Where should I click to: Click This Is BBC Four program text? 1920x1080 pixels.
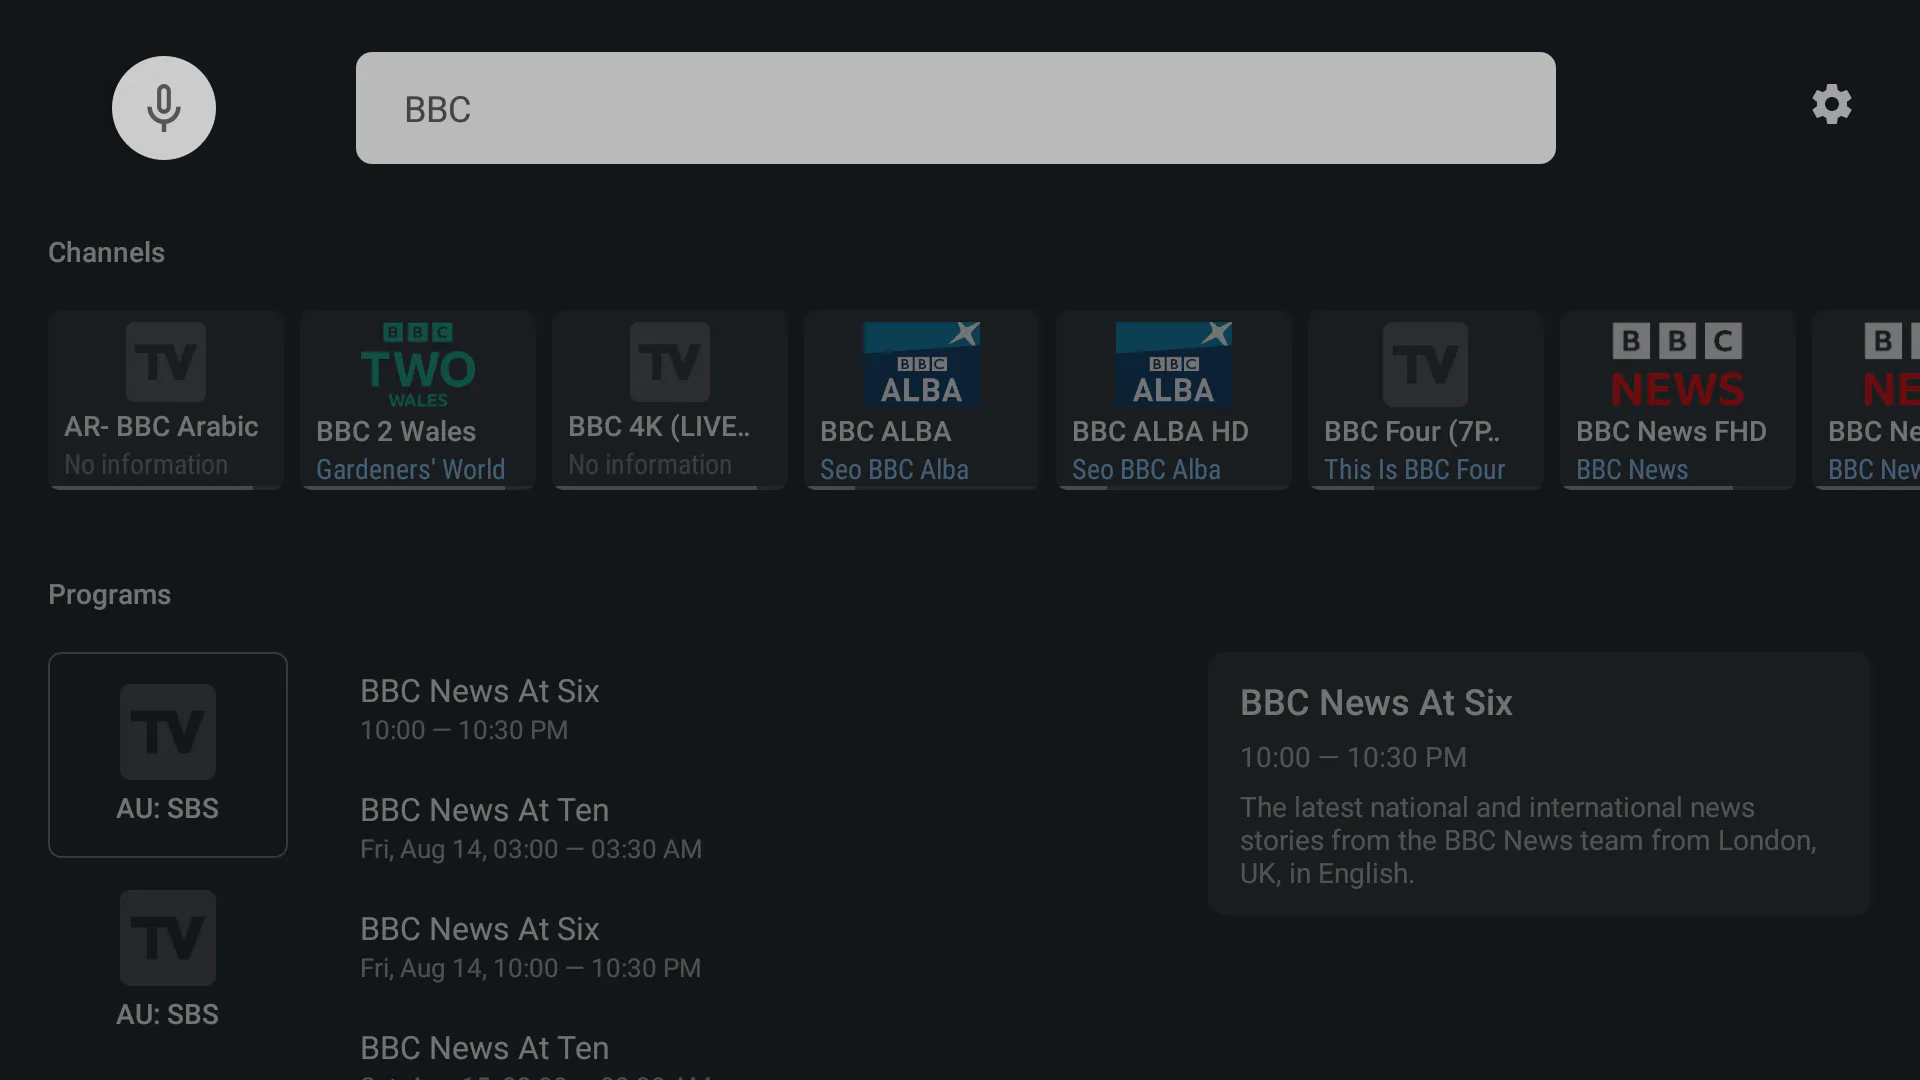[x=1415, y=469]
